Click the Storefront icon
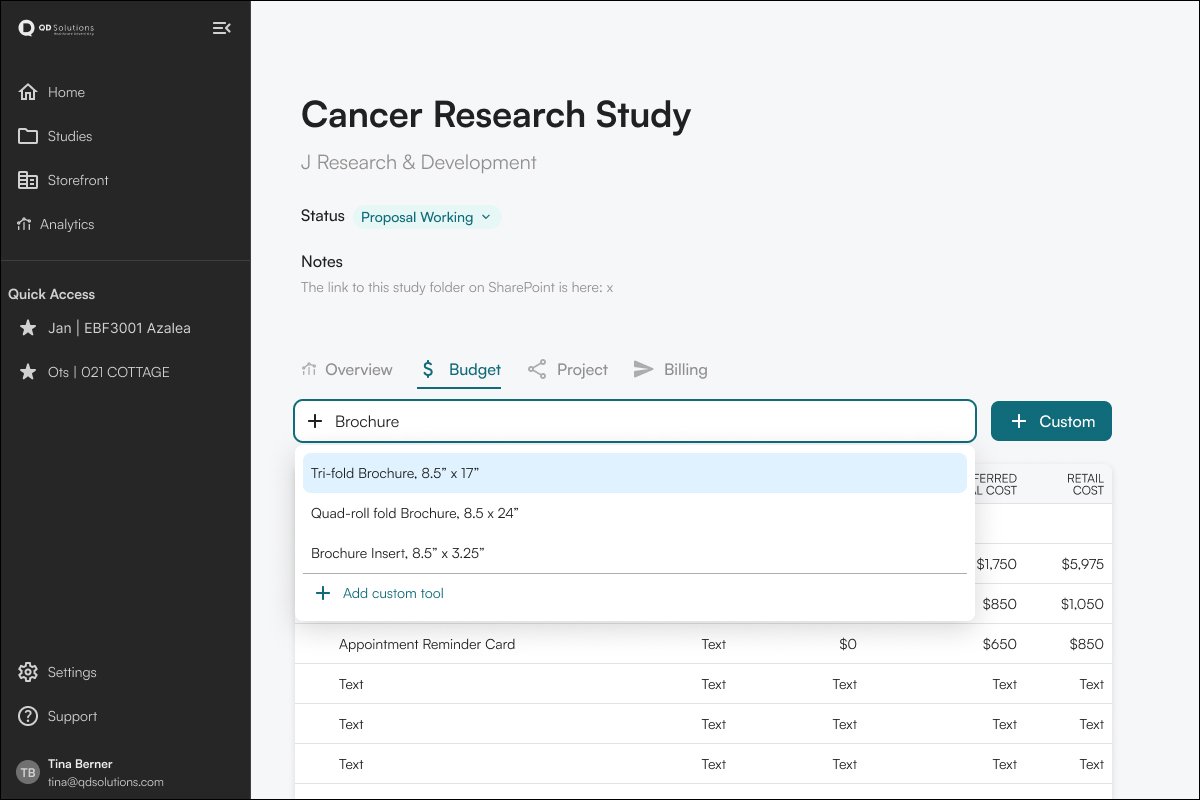The width and height of the screenshot is (1200, 800). click(x=28, y=180)
